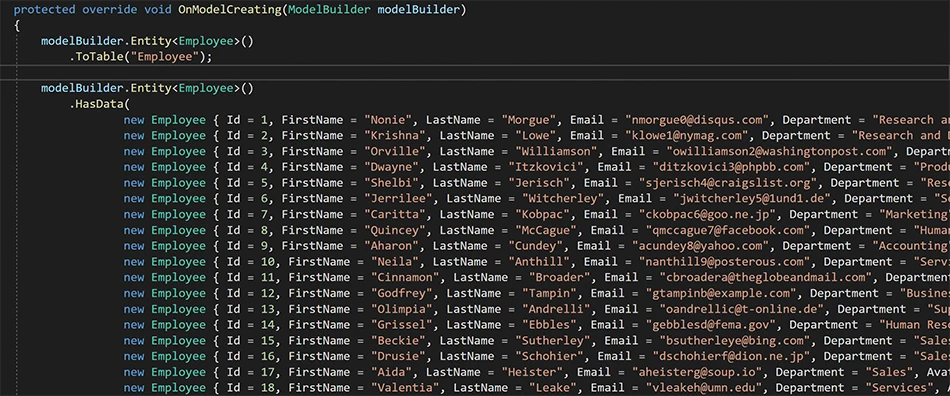Click the last name "Itzkovici"
950x396 pixels.
pyautogui.click(x=546, y=167)
